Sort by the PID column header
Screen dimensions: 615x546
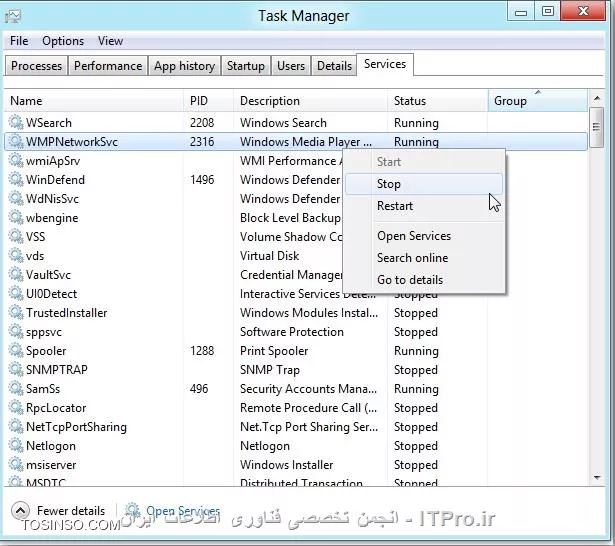tap(208, 101)
